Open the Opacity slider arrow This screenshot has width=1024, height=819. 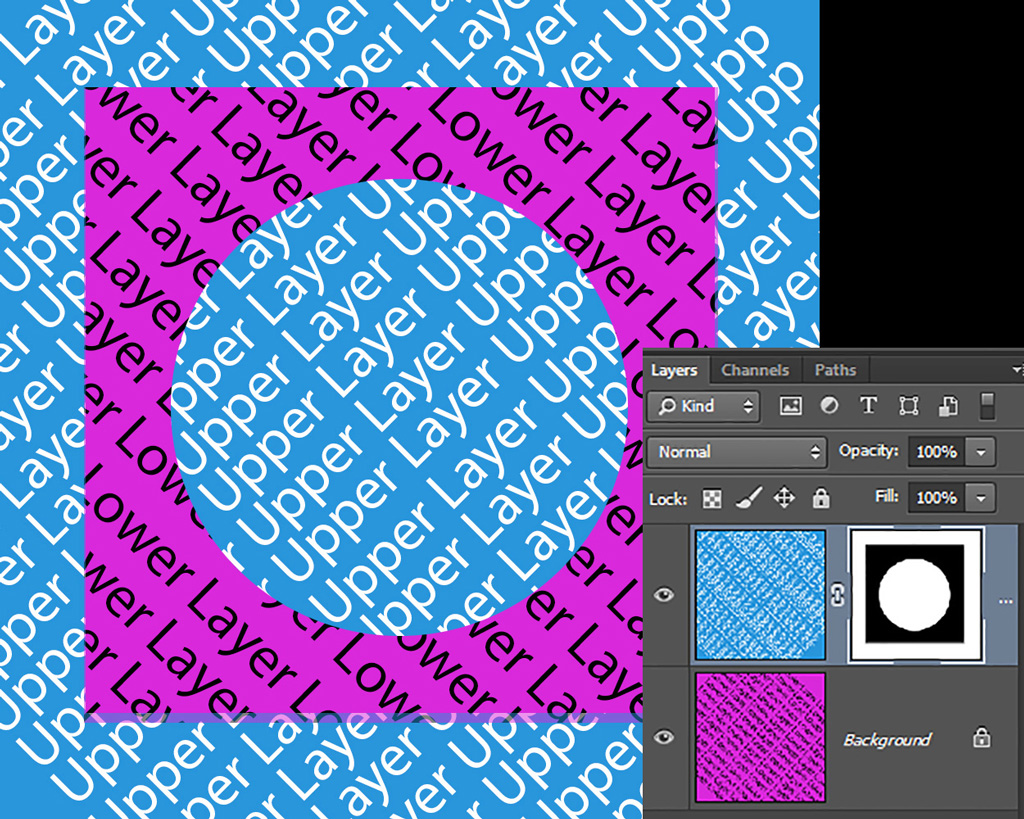[x=981, y=452]
